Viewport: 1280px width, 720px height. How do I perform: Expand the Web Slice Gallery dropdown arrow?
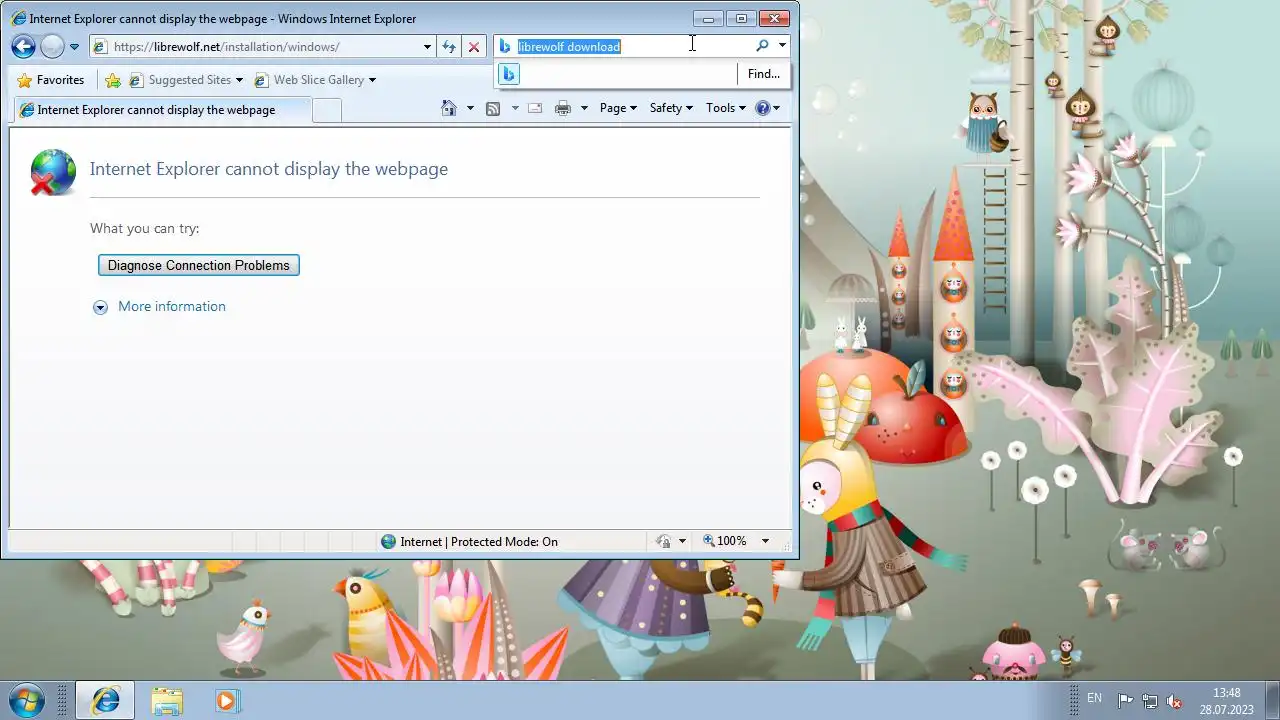[372, 80]
